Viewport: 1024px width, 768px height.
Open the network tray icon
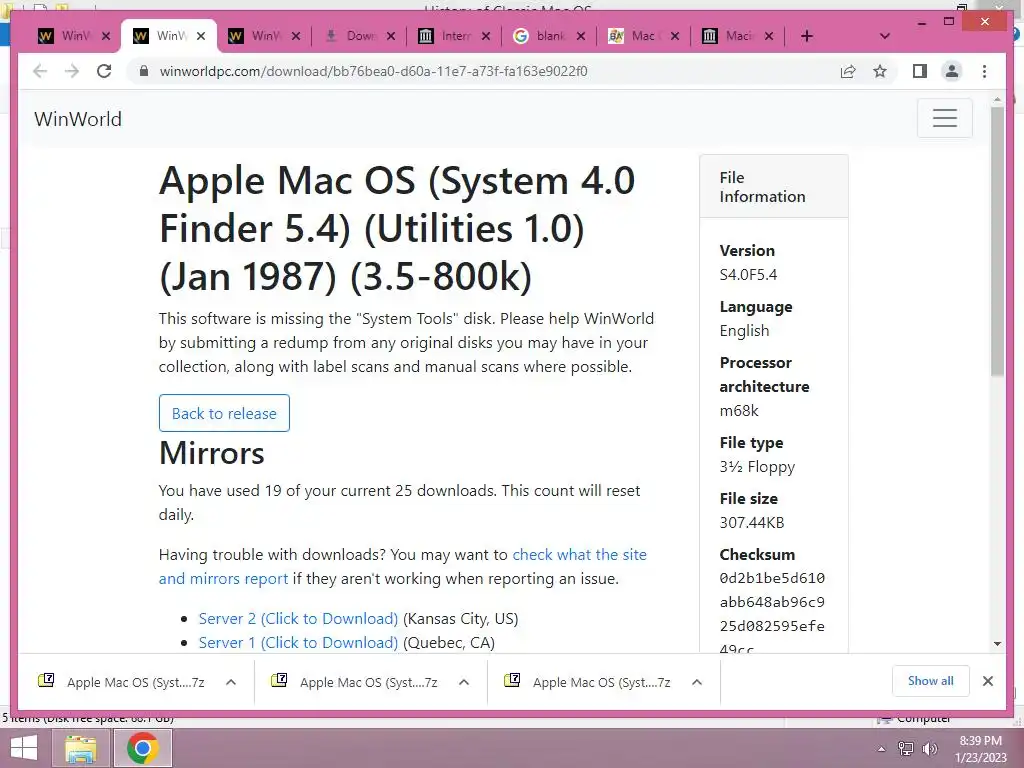coord(905,749)
